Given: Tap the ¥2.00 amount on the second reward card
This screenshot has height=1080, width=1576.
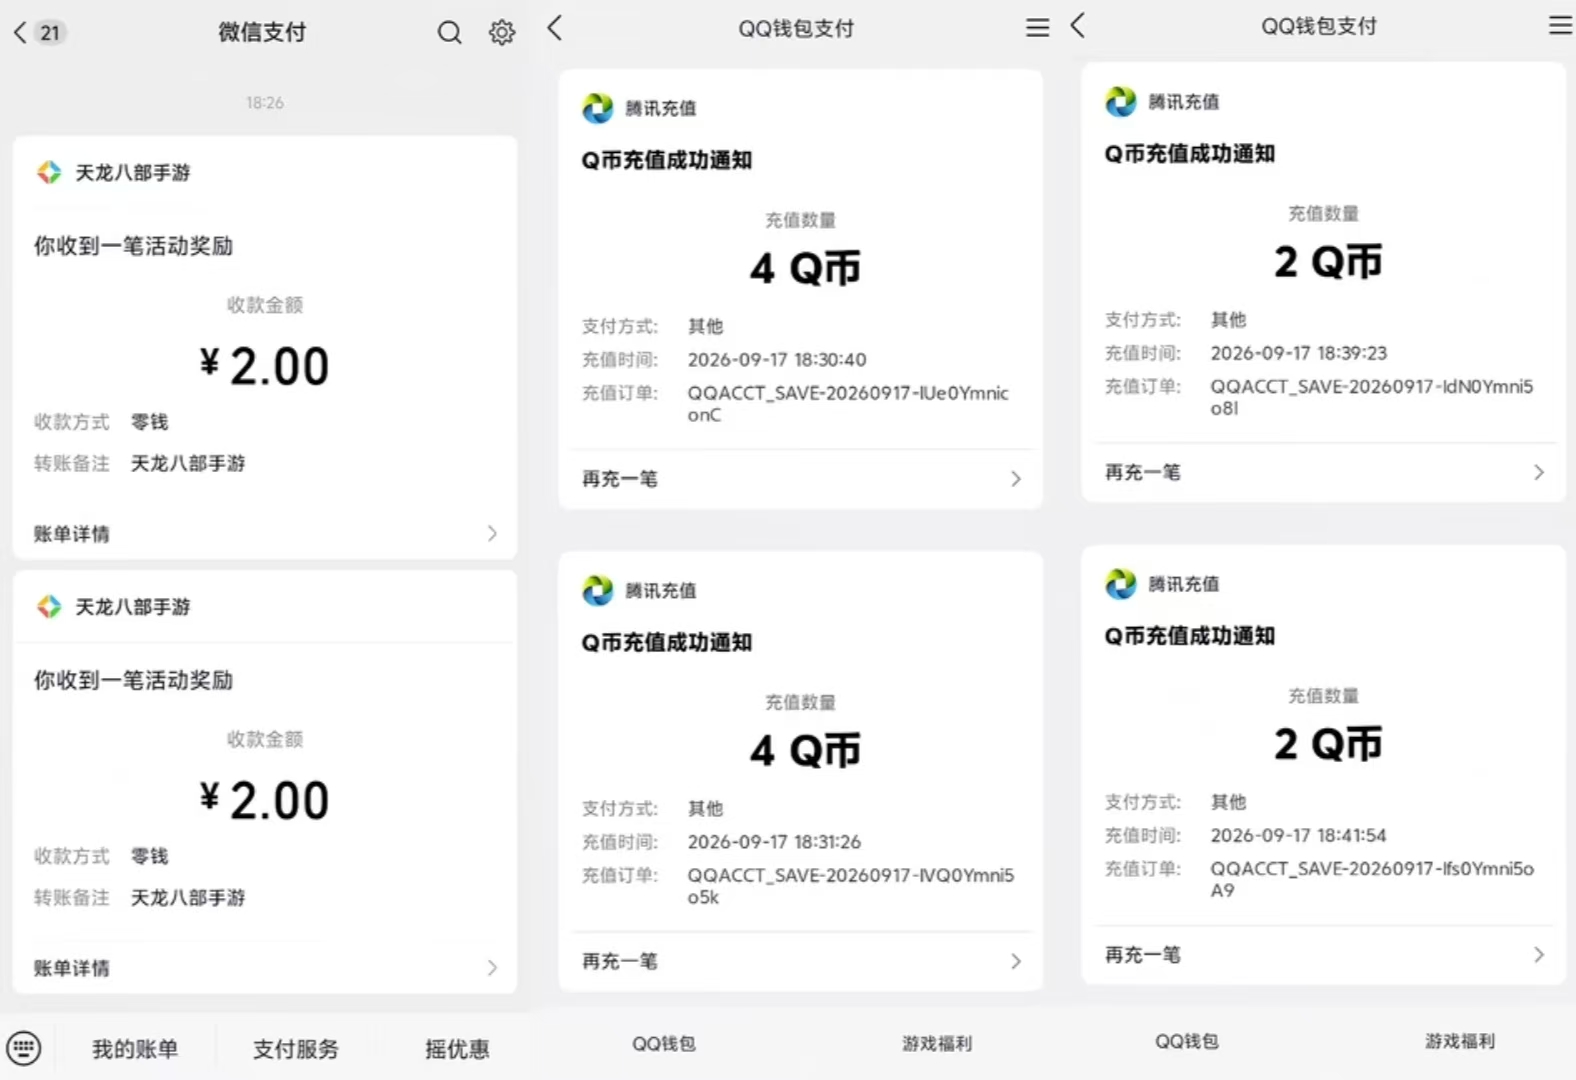Looking at the screenshot, I should 264,800.
